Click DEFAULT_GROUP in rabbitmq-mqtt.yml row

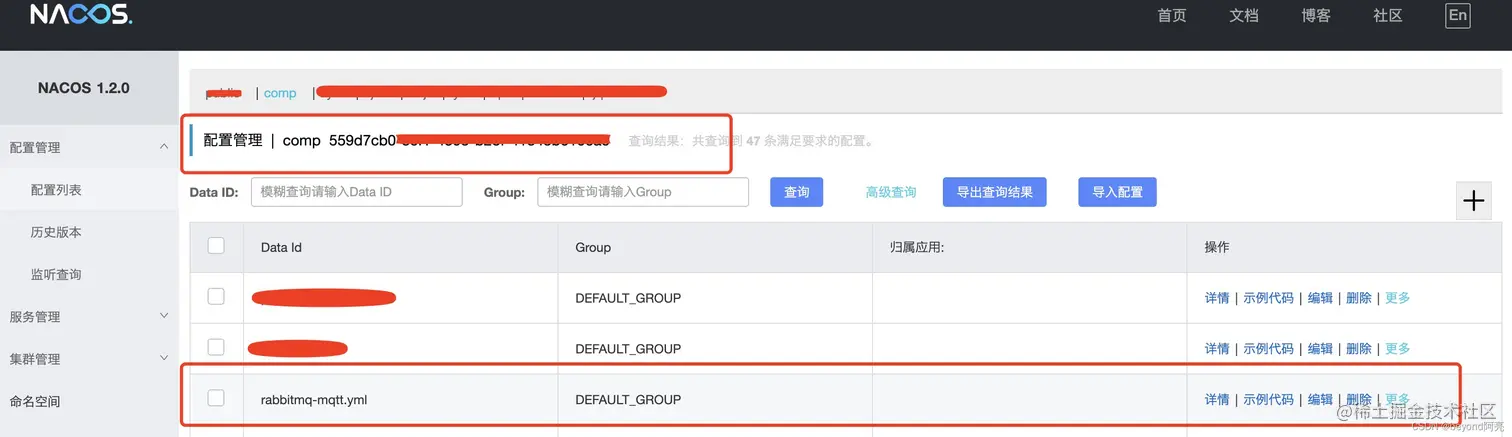(x=628, y=400)
